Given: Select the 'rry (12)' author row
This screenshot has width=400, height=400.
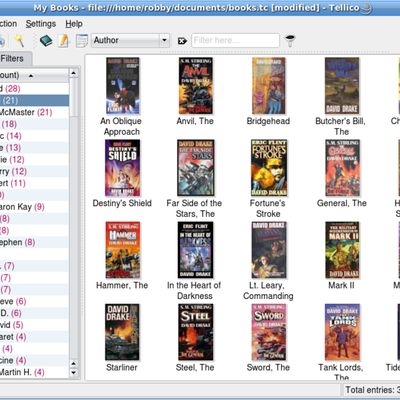Looking at the screenshot, I should 34,171.
